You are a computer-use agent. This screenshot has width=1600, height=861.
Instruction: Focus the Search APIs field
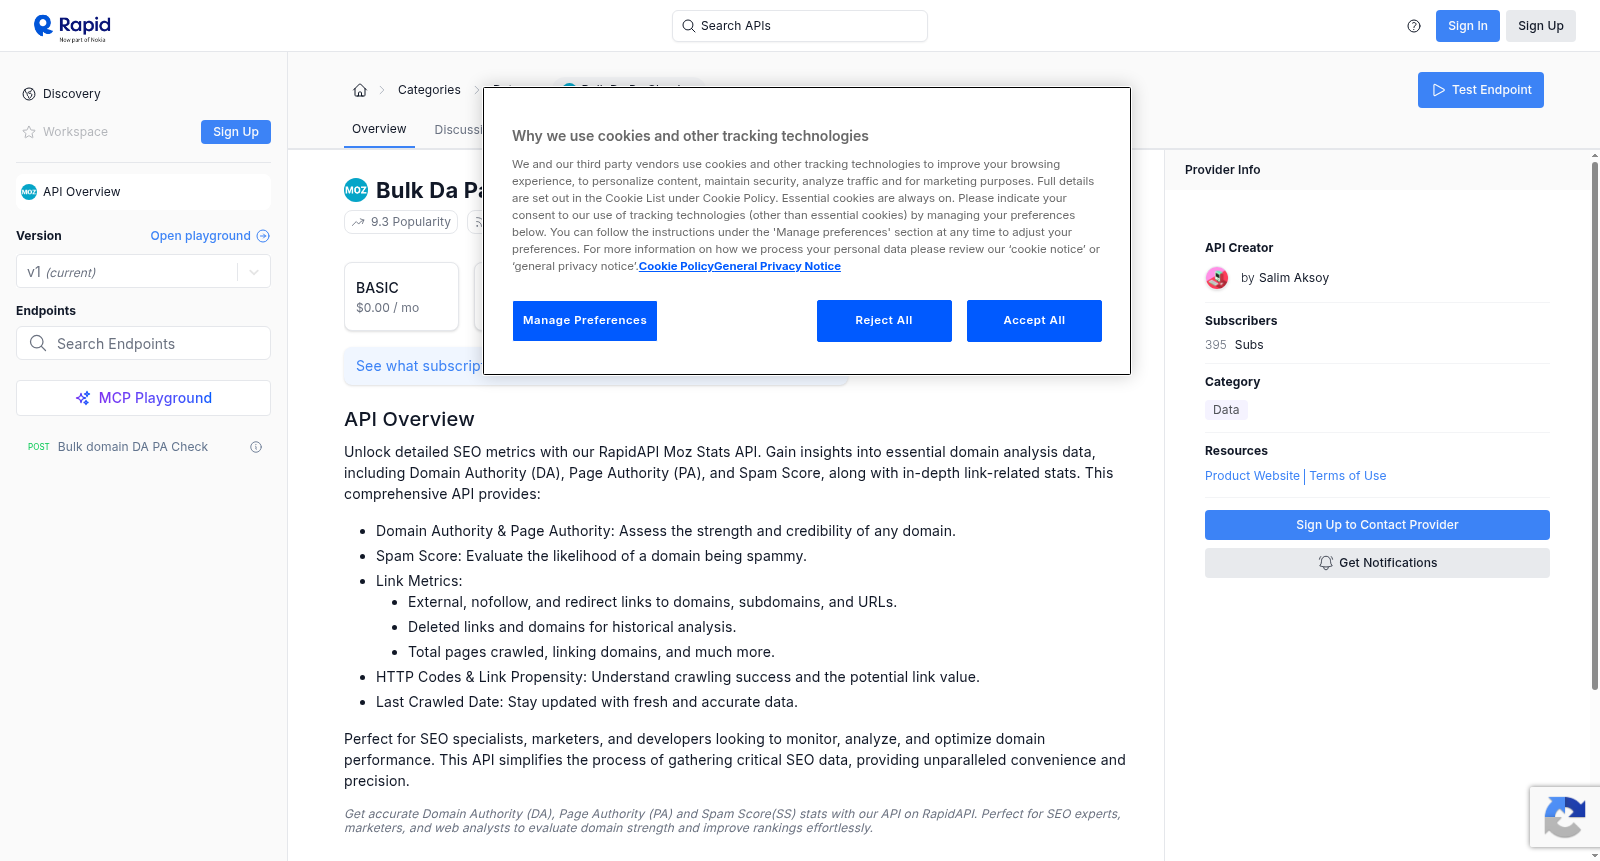pyautogui.click(x=800, y=26)
